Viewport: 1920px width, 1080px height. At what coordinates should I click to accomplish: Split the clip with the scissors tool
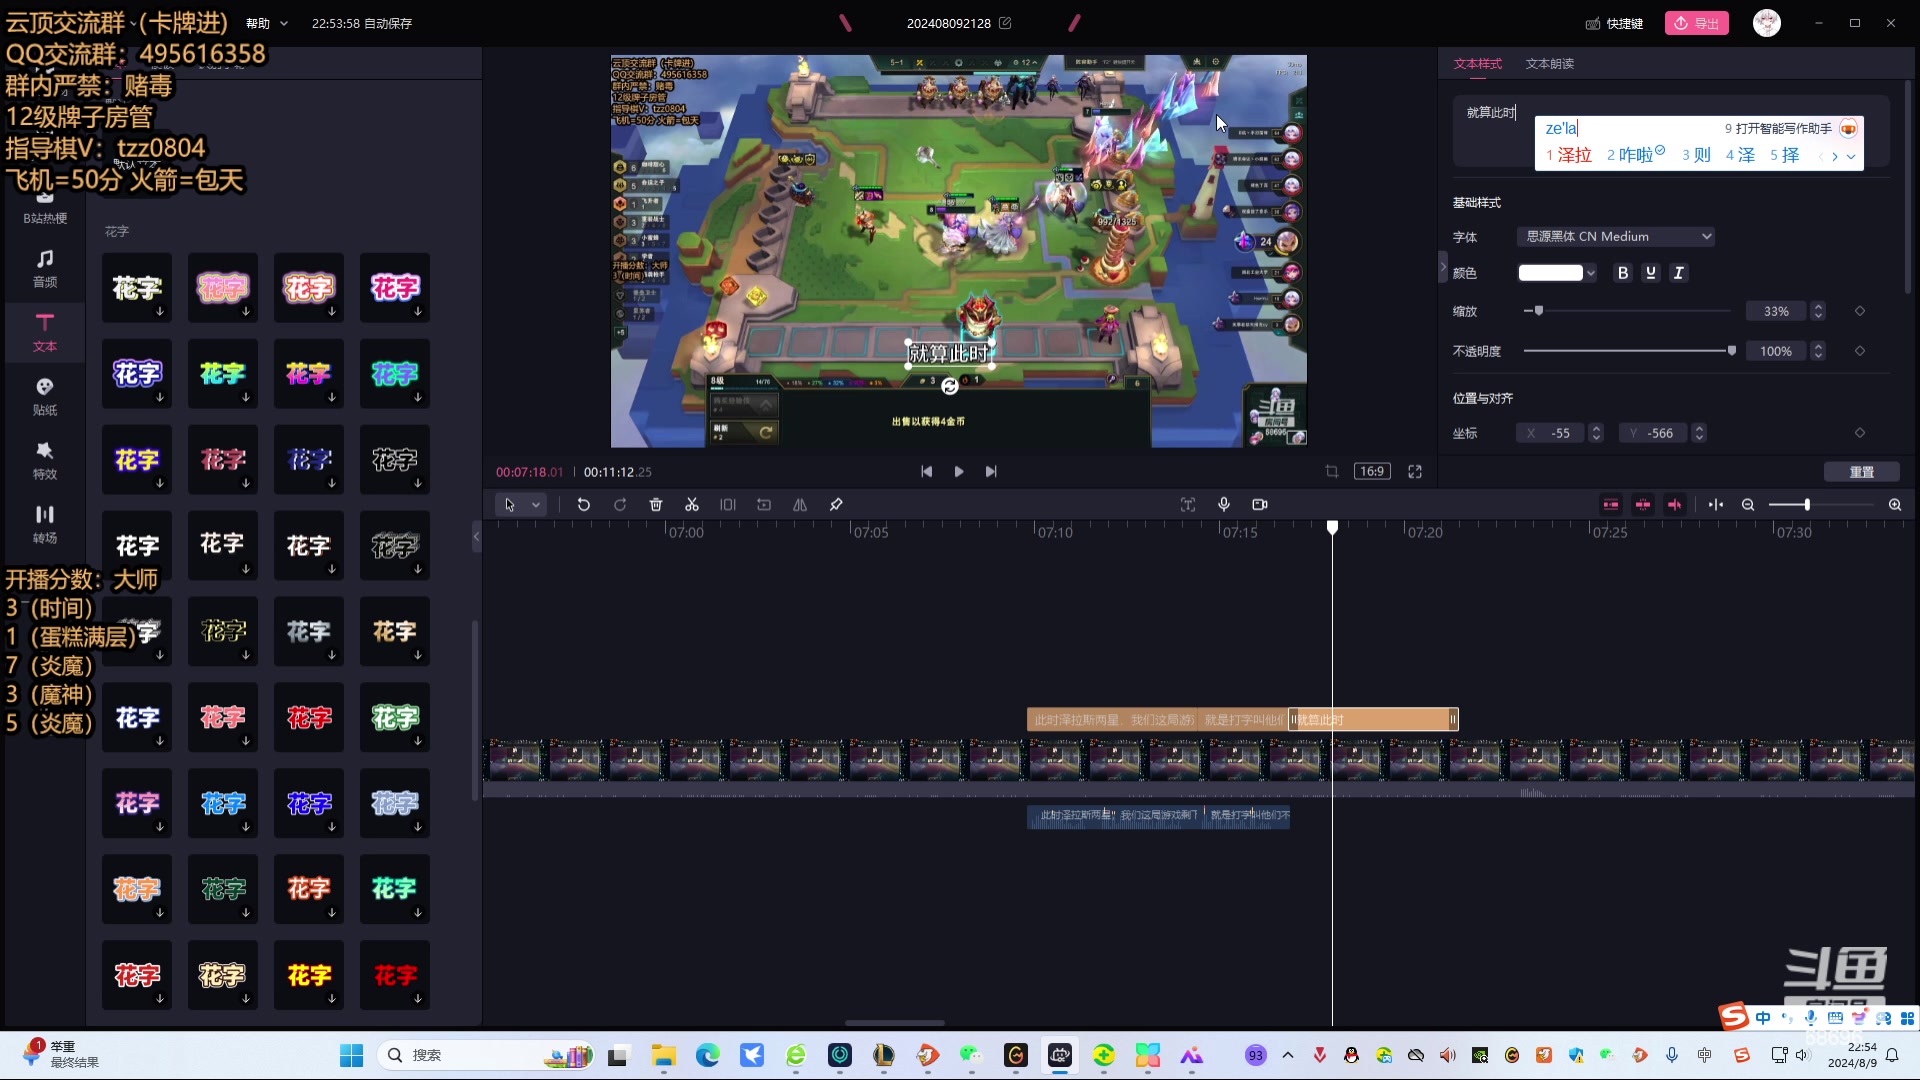[692, 505]
